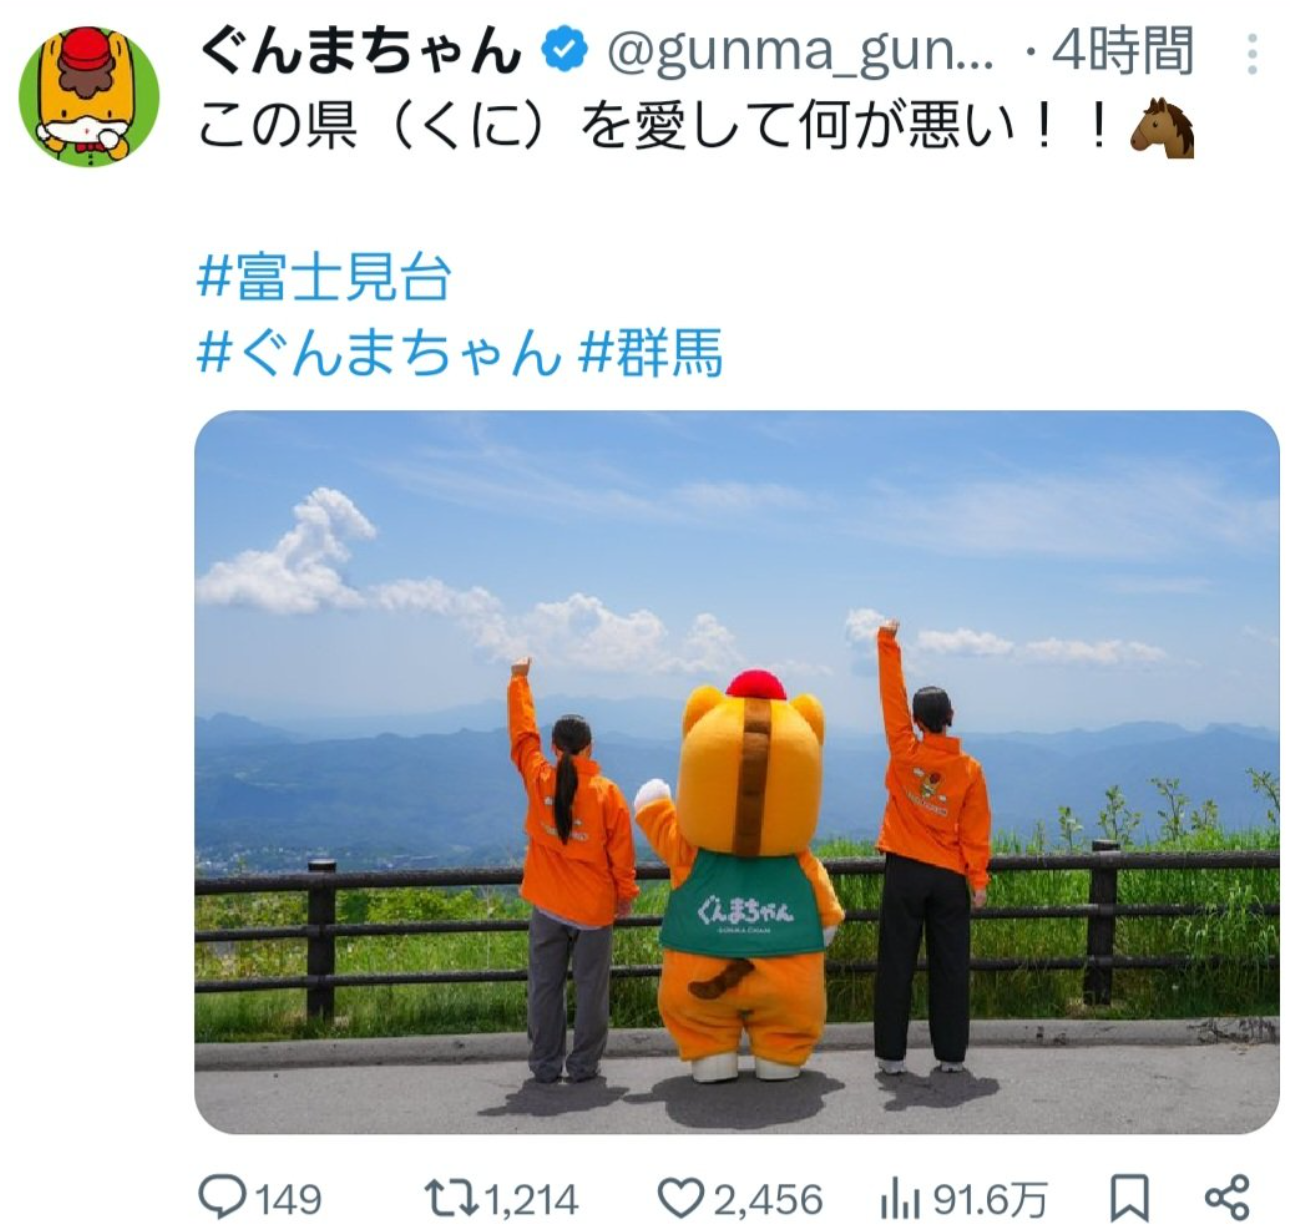1290x1229 pixels.
Task: Open ぐんまちゃん profile avatar
Action: [x=90, y=96]
